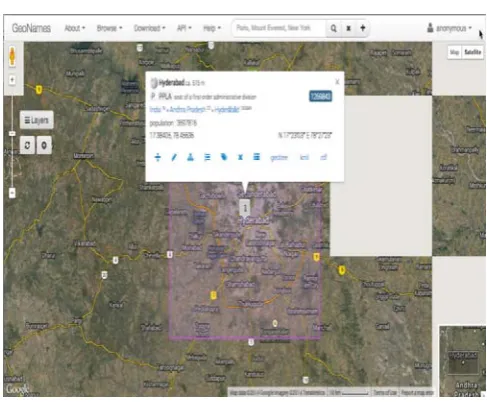Image resolution: width=487 pixels, height=402 pixels.
Task: Click the history lines icon in popup
Action: coord(256,157)
